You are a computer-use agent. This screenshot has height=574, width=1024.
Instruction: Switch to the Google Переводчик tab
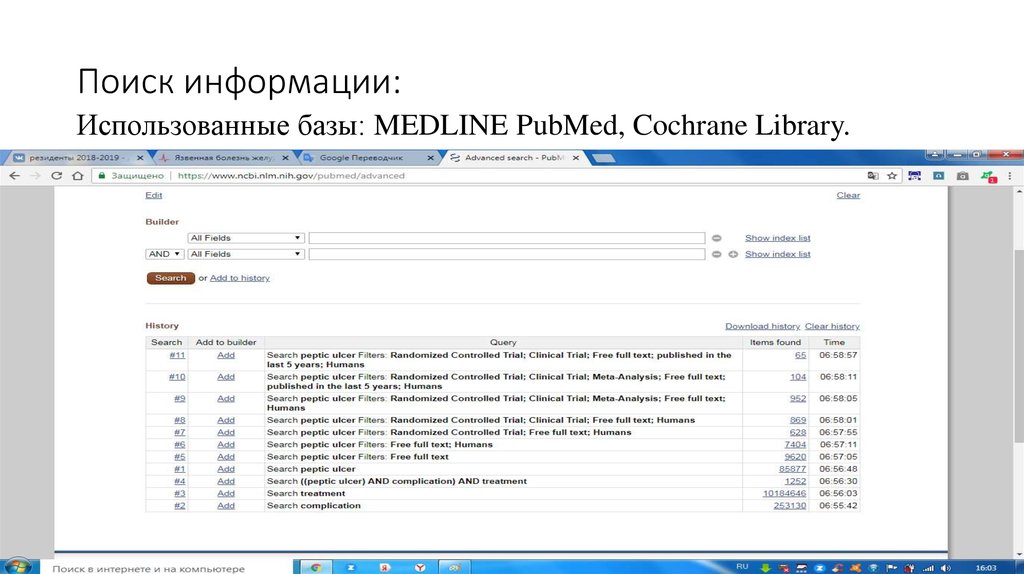click(366, 158)
